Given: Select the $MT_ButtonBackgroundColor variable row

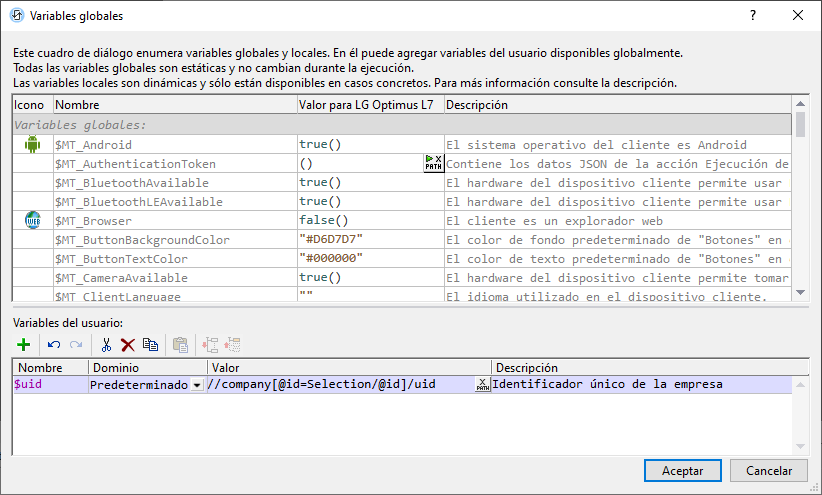Looking at the screenshot, I should coord(142,240).
